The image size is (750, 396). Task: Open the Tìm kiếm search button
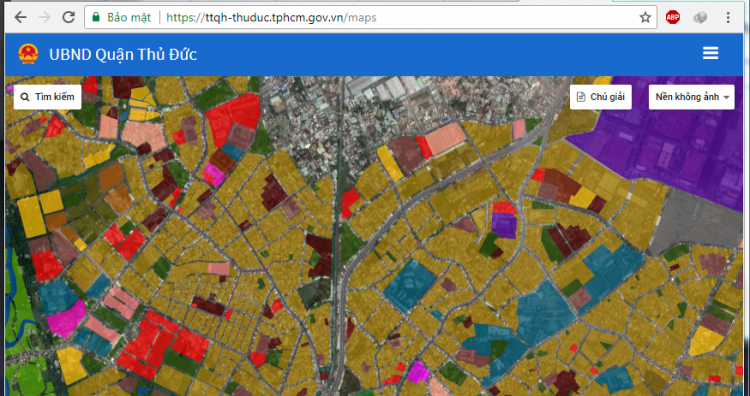[47, 97]
